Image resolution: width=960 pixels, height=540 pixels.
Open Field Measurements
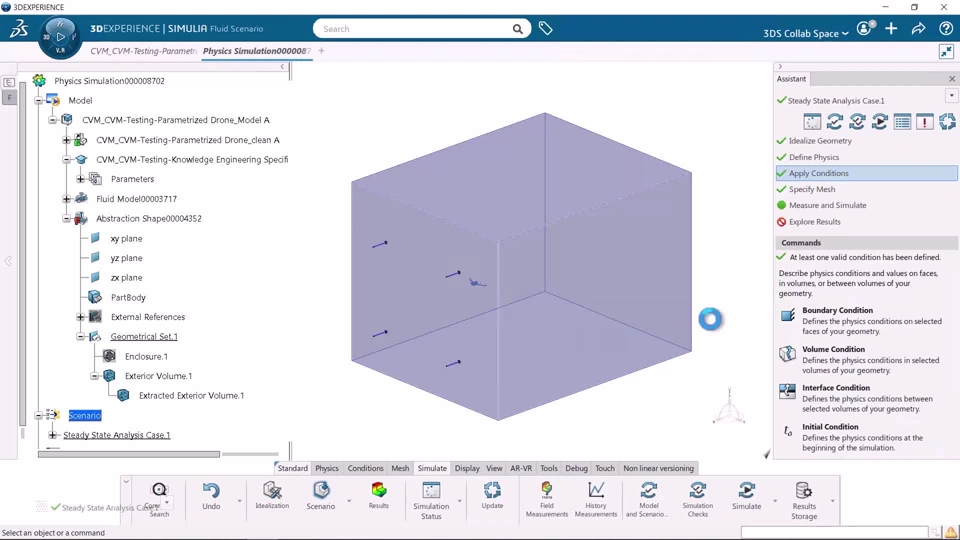click(x=547, y=490)
